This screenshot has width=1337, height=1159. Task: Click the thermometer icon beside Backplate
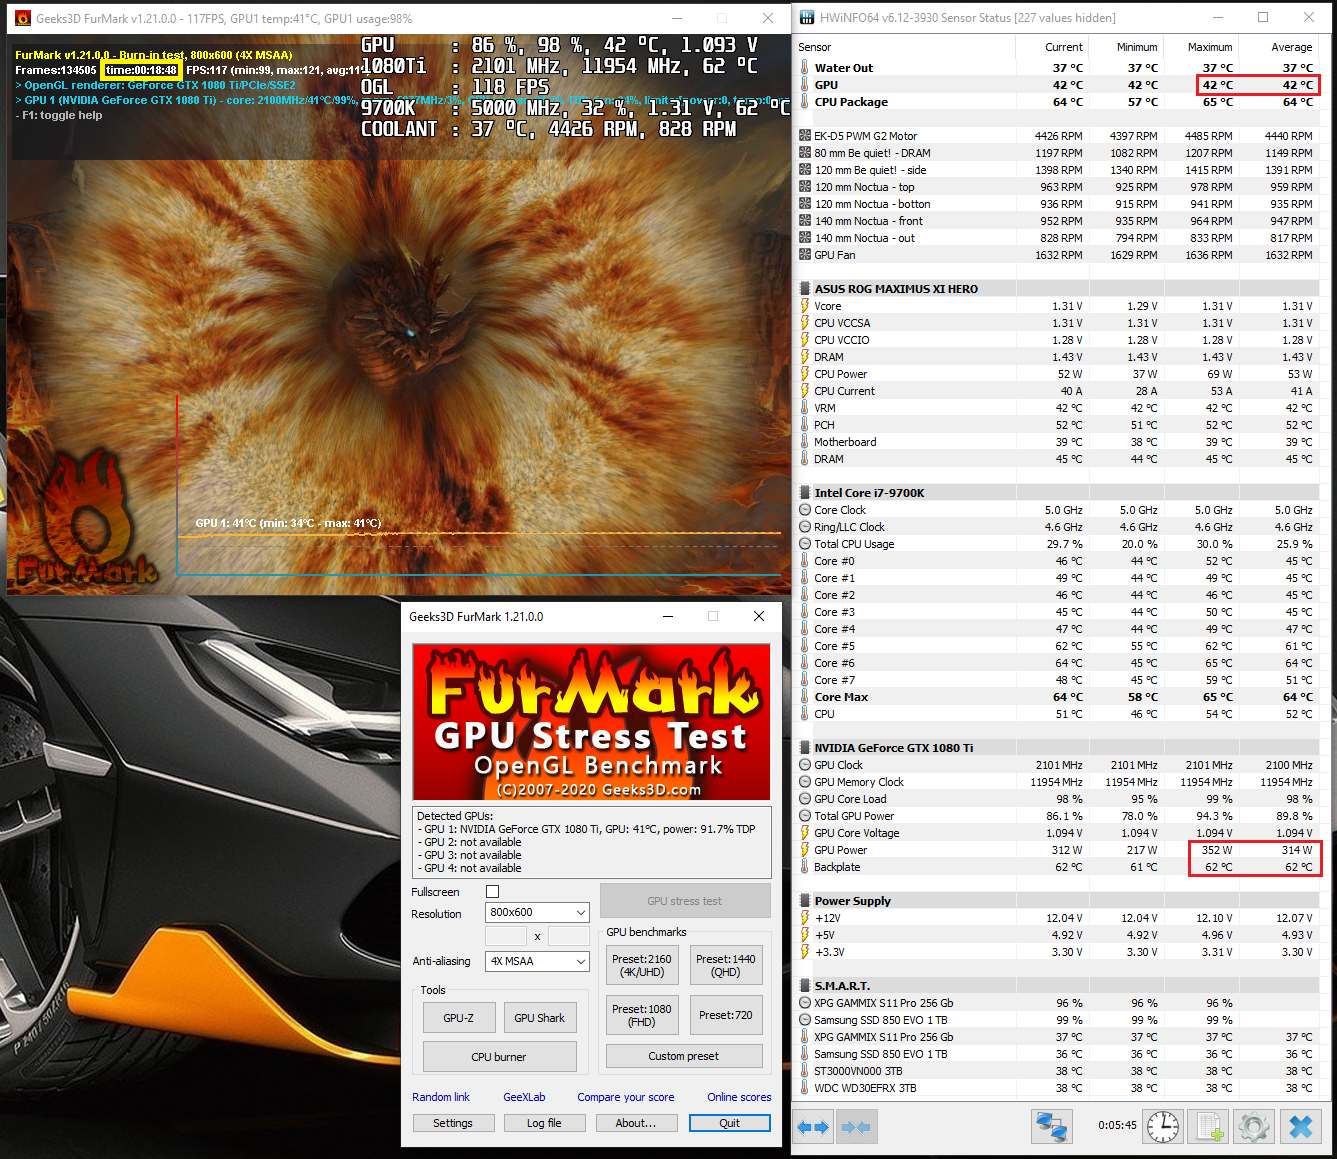tap(805, 867)
